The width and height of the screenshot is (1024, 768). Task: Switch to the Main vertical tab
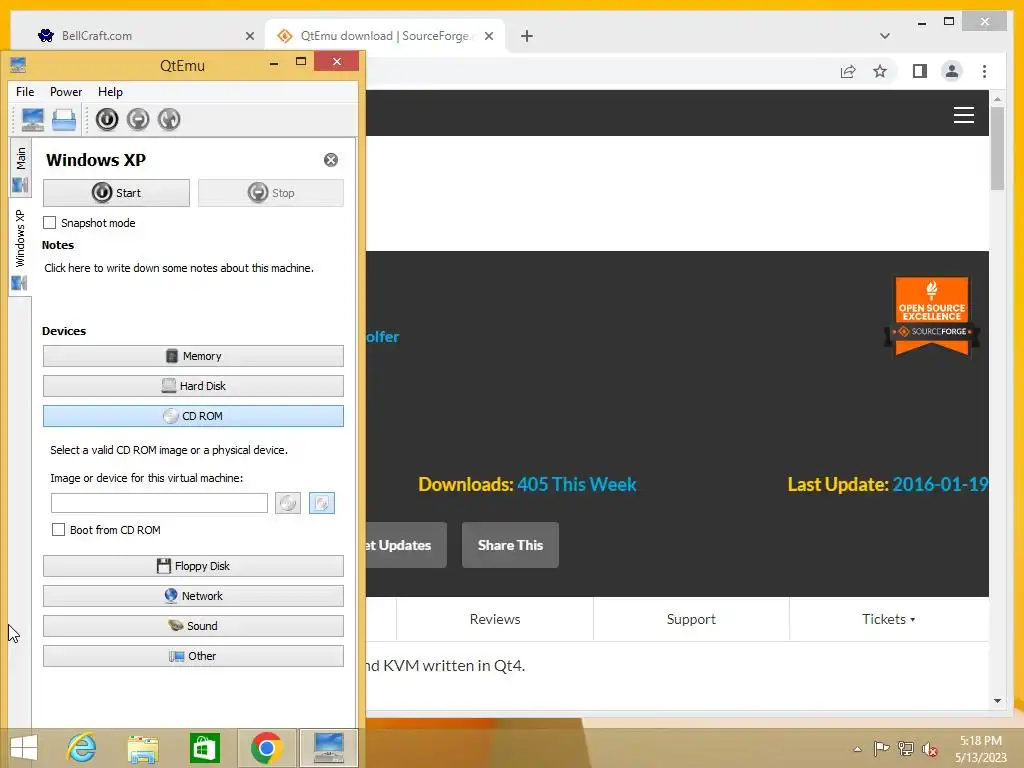[20, 168]
